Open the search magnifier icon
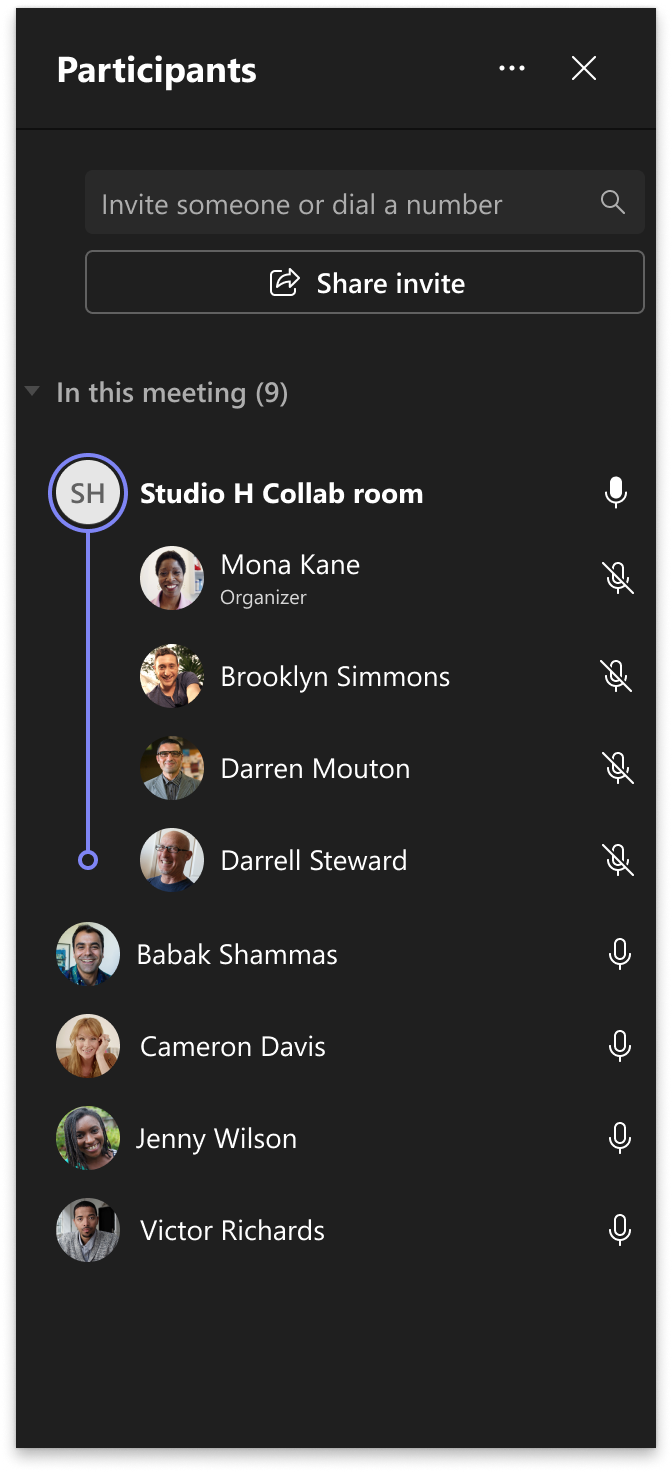This screenshot has height=1472, width=672. (612, 203)
